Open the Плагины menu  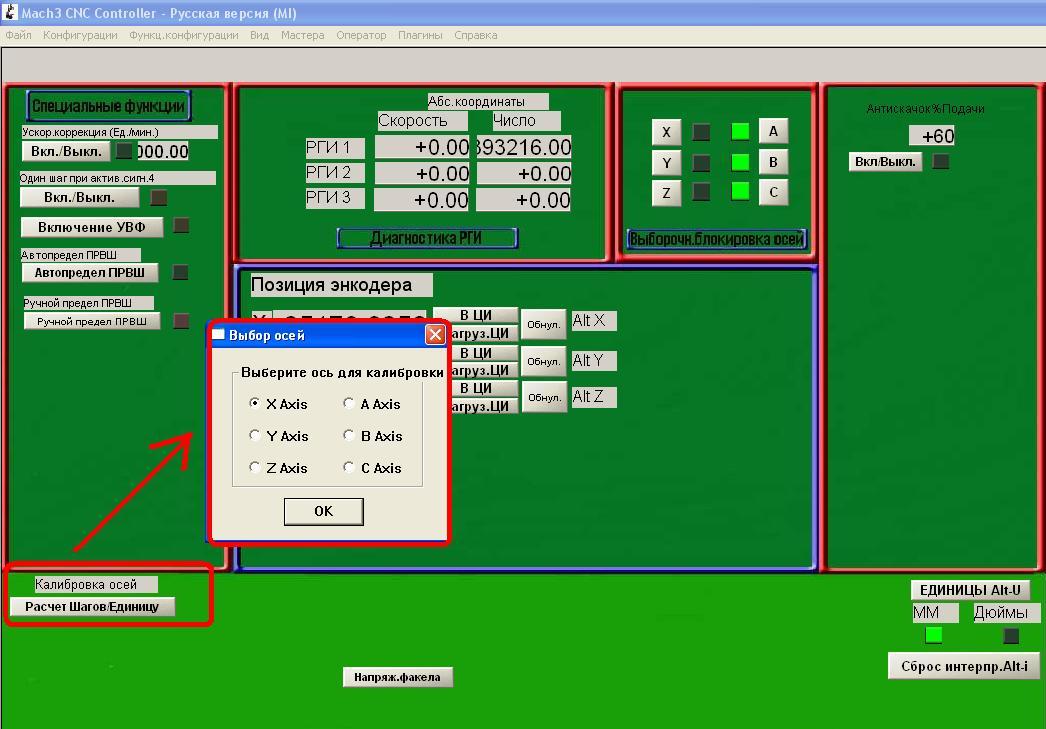point(420,35)
